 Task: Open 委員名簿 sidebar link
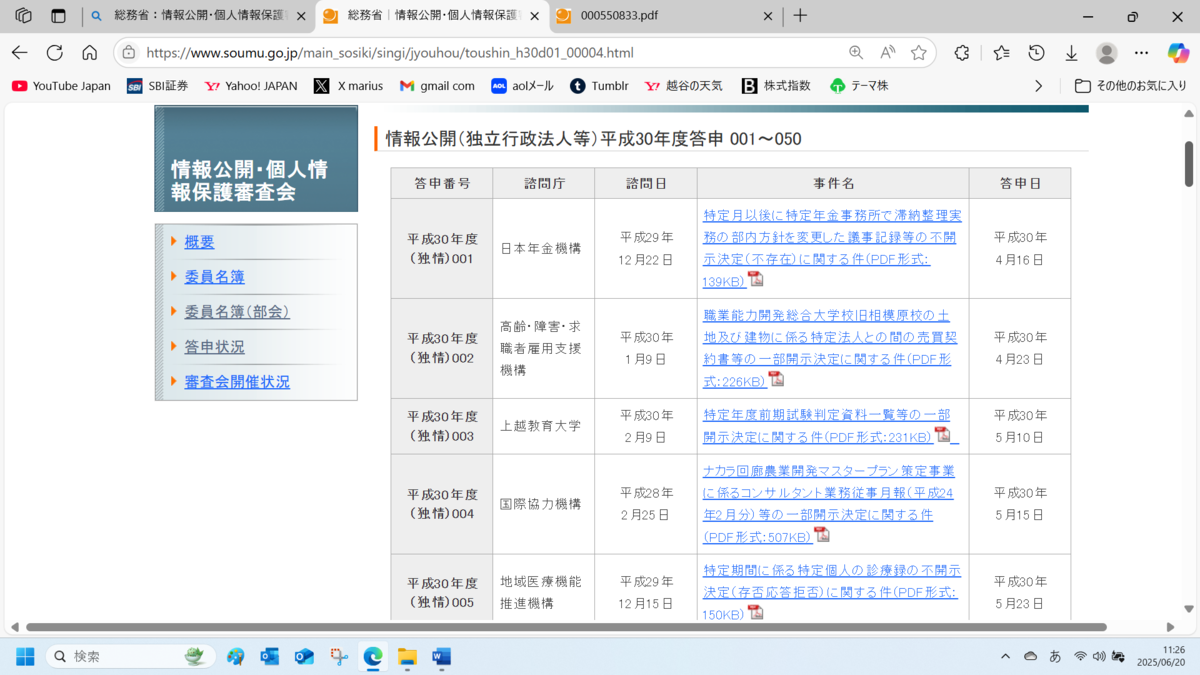214,277
